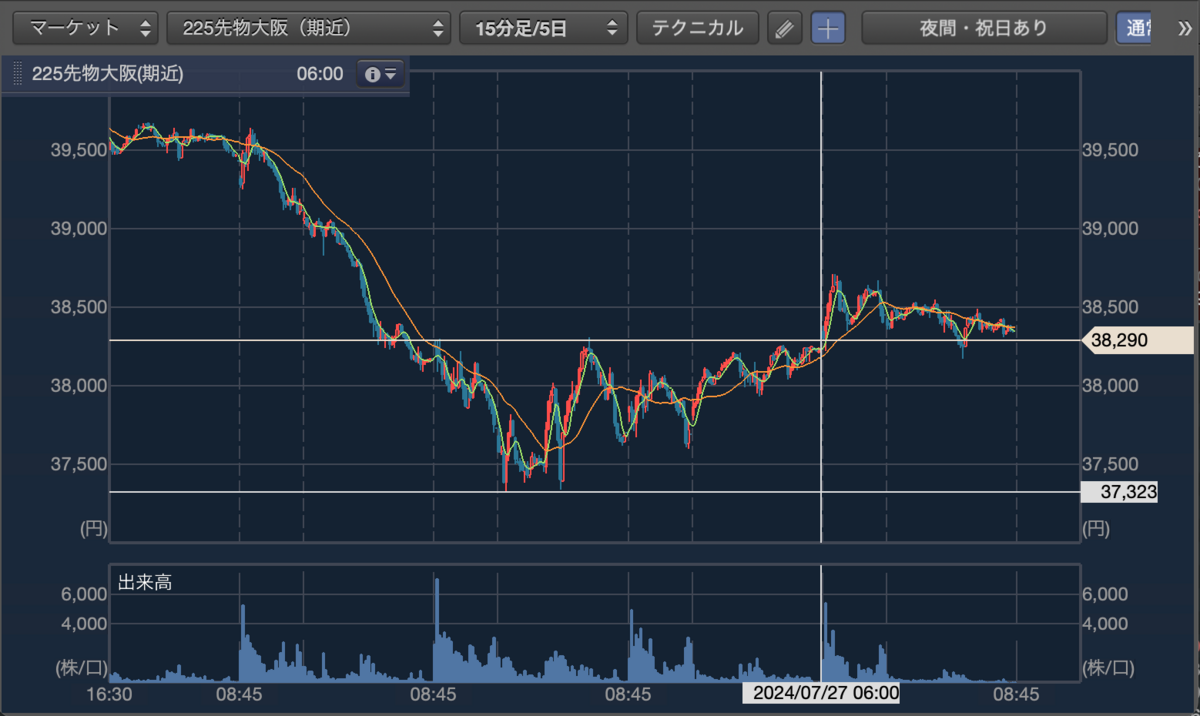Open the info menu beside 06:00

(x=381, y=74)
